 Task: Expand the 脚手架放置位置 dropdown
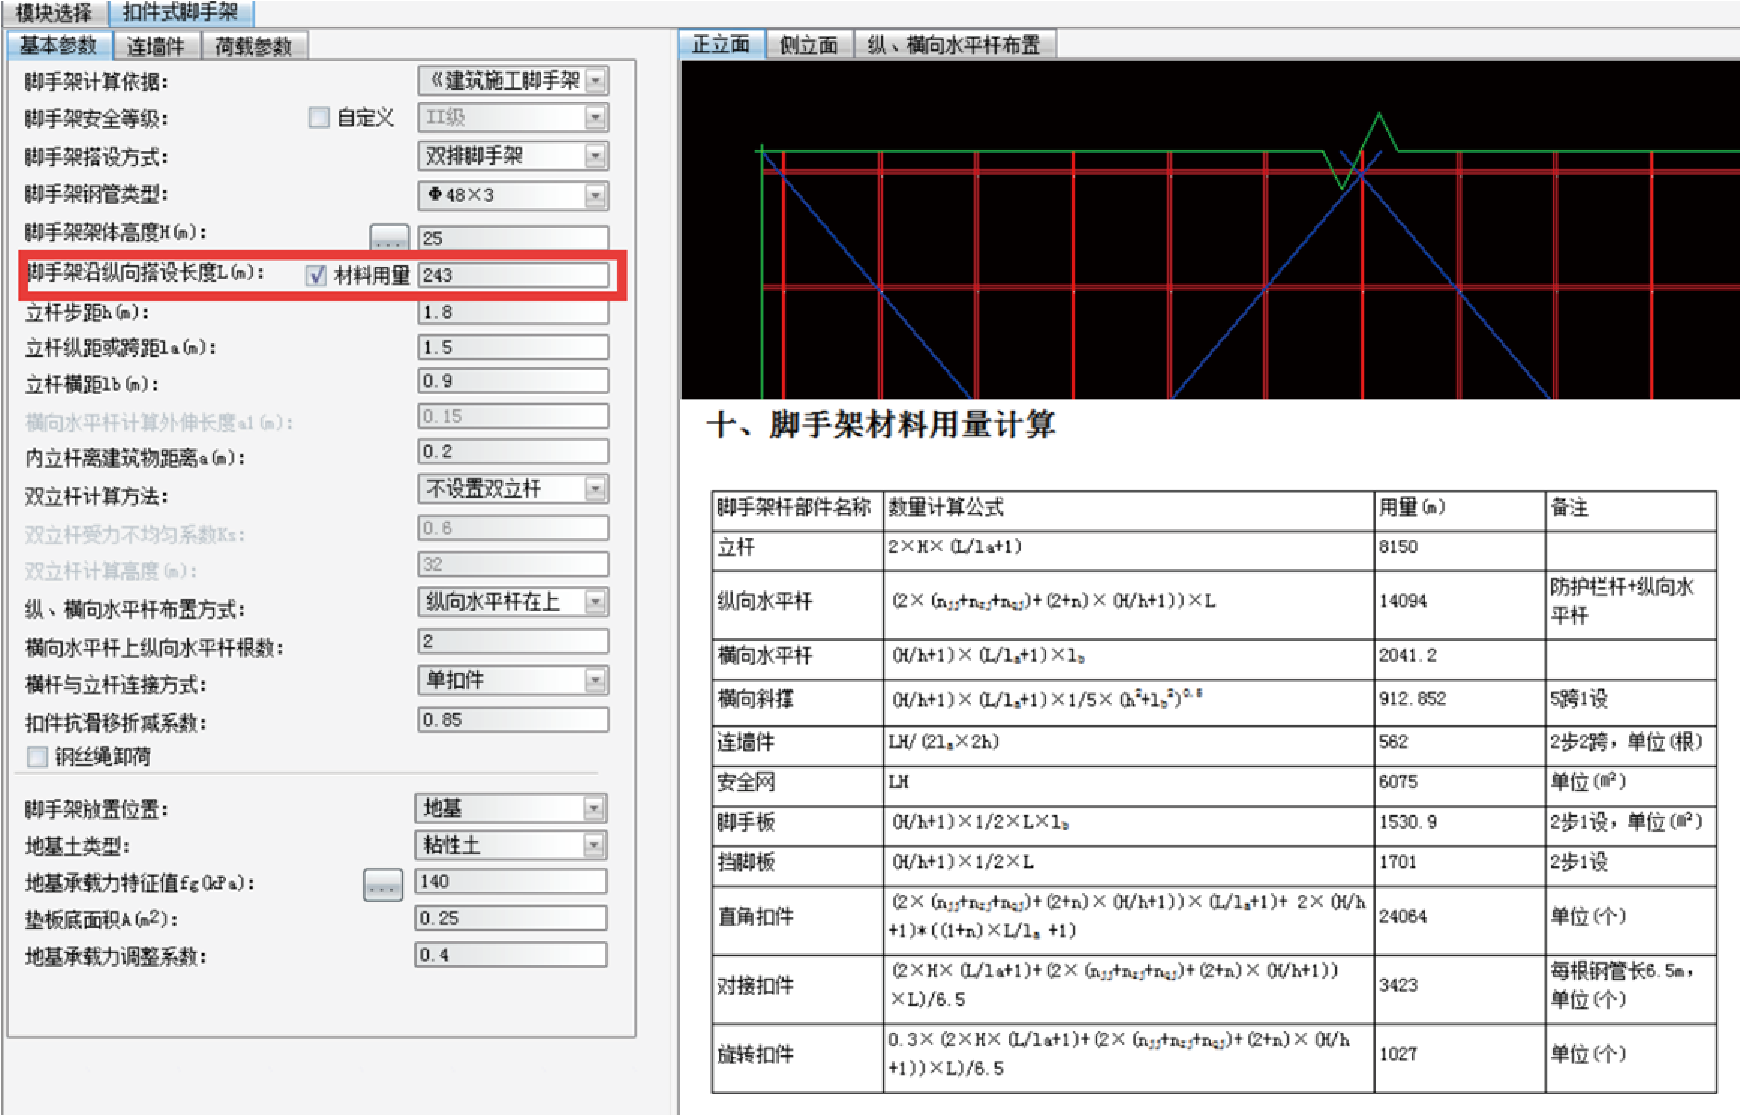tap(594, 808)
